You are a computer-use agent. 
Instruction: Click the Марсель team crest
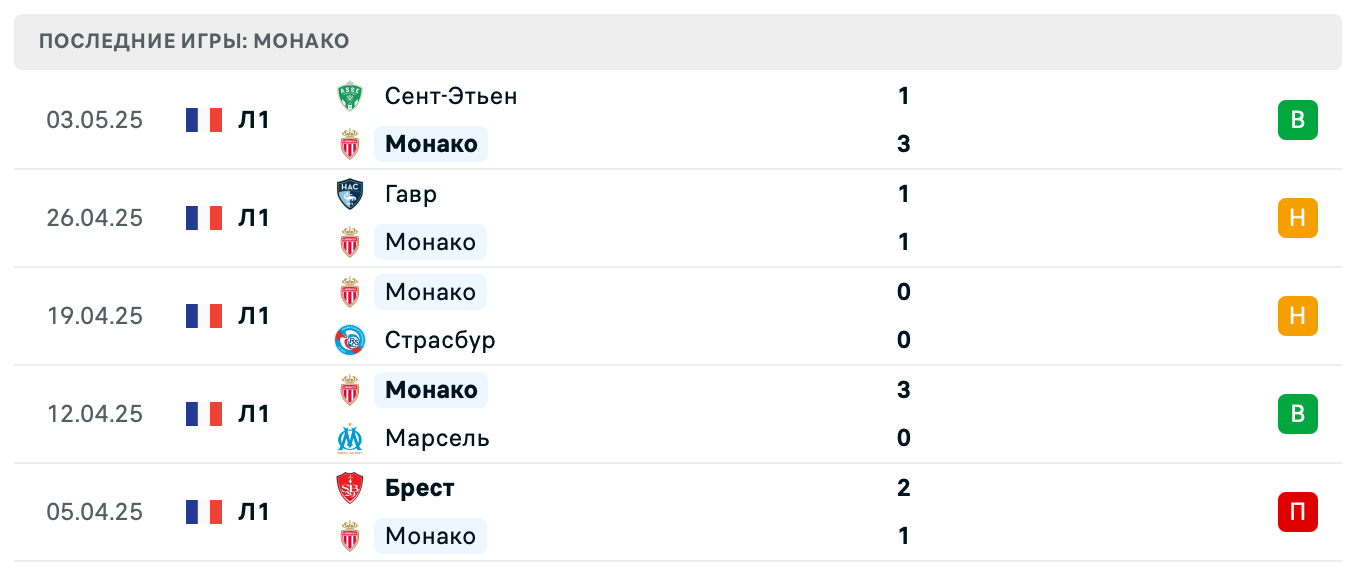351,438
